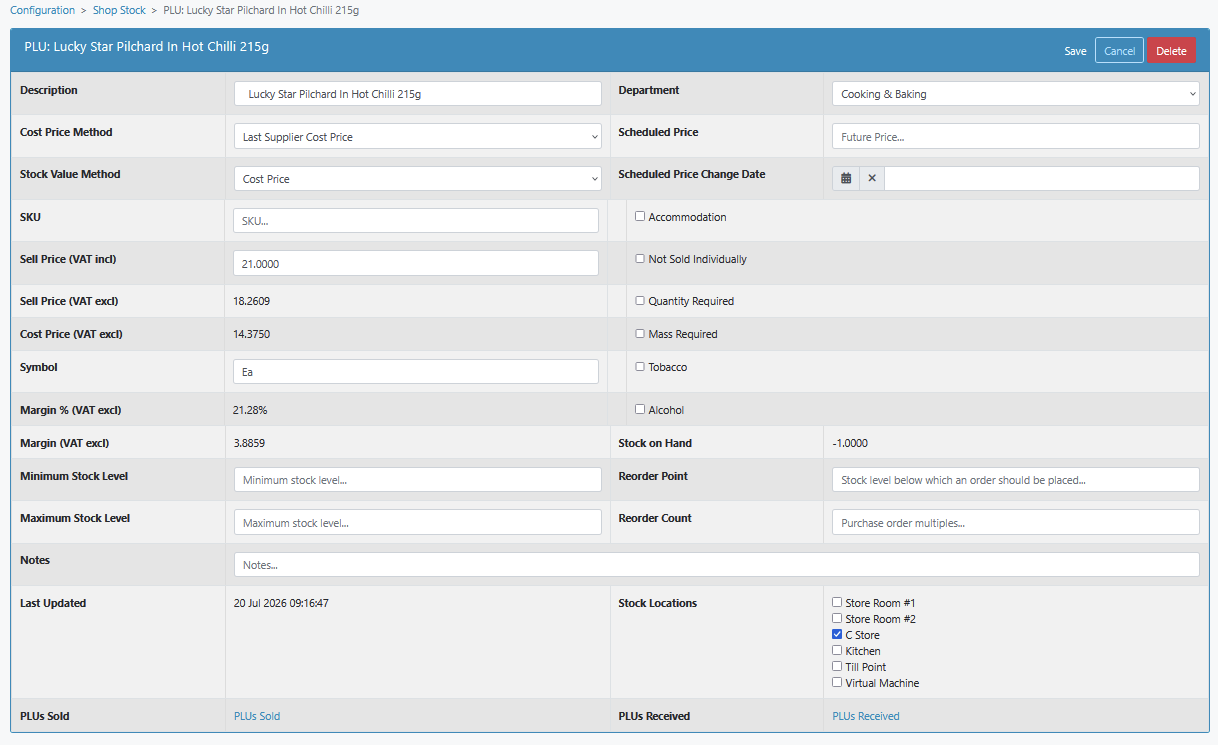
Task: Select the Cost Price value 14.3750
Action: pyautogui.click(x=251, y=334)
